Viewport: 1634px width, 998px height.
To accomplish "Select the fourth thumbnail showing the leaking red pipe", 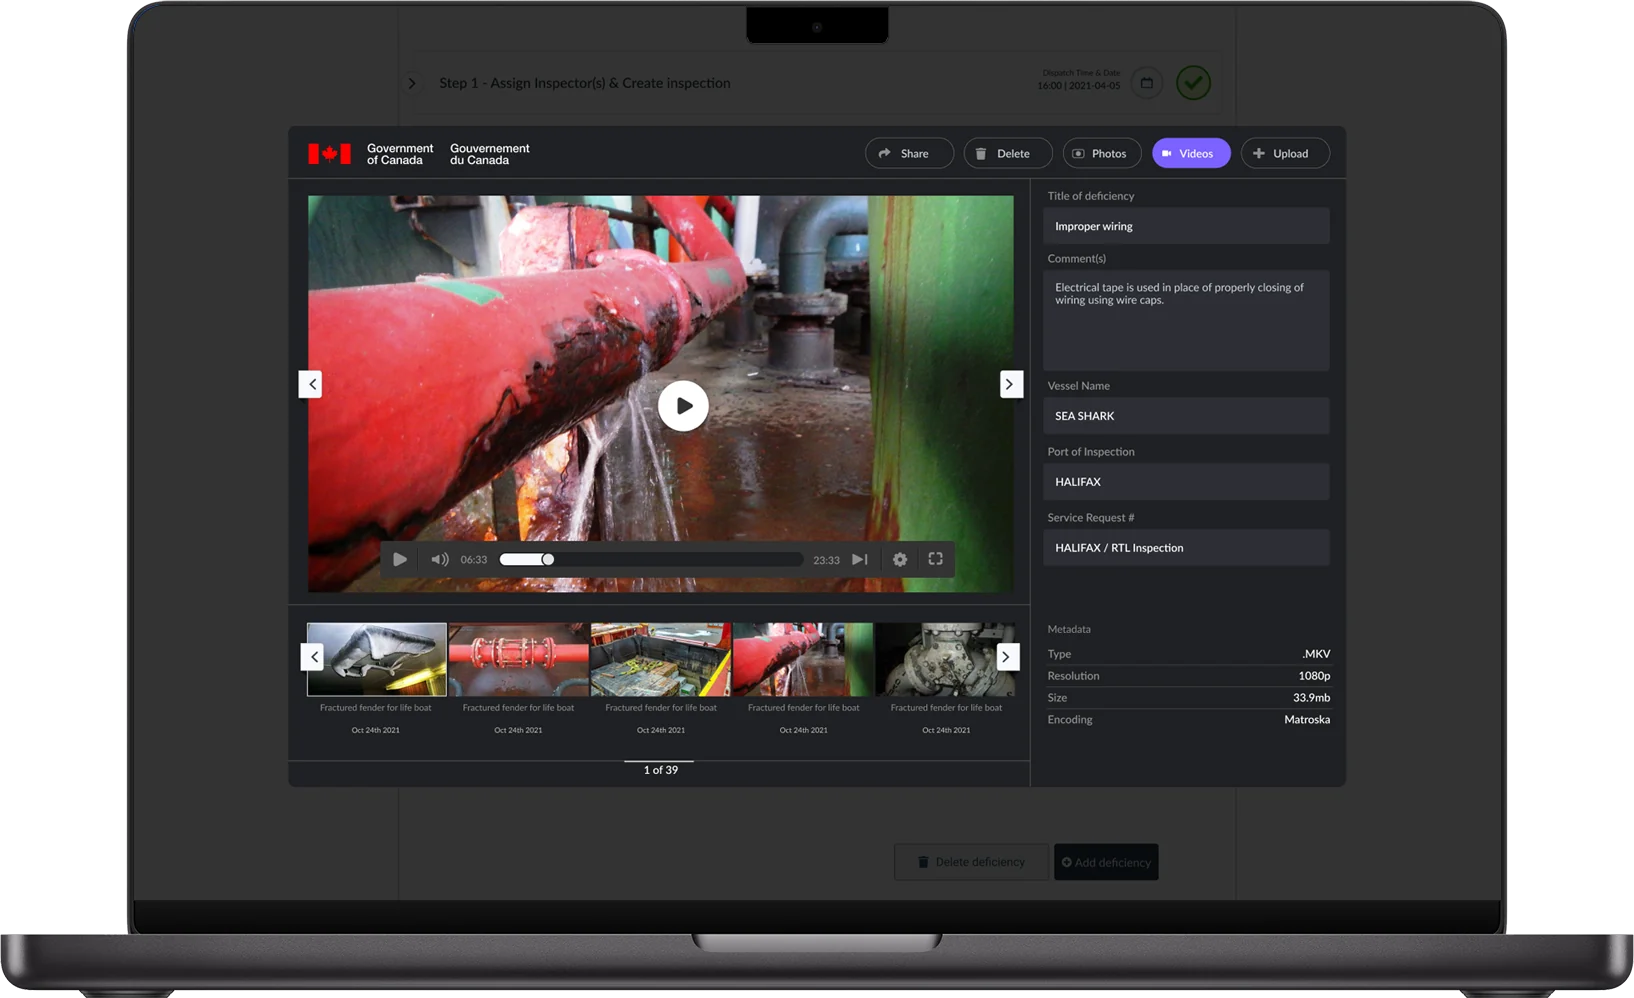I will pos(803,660).
